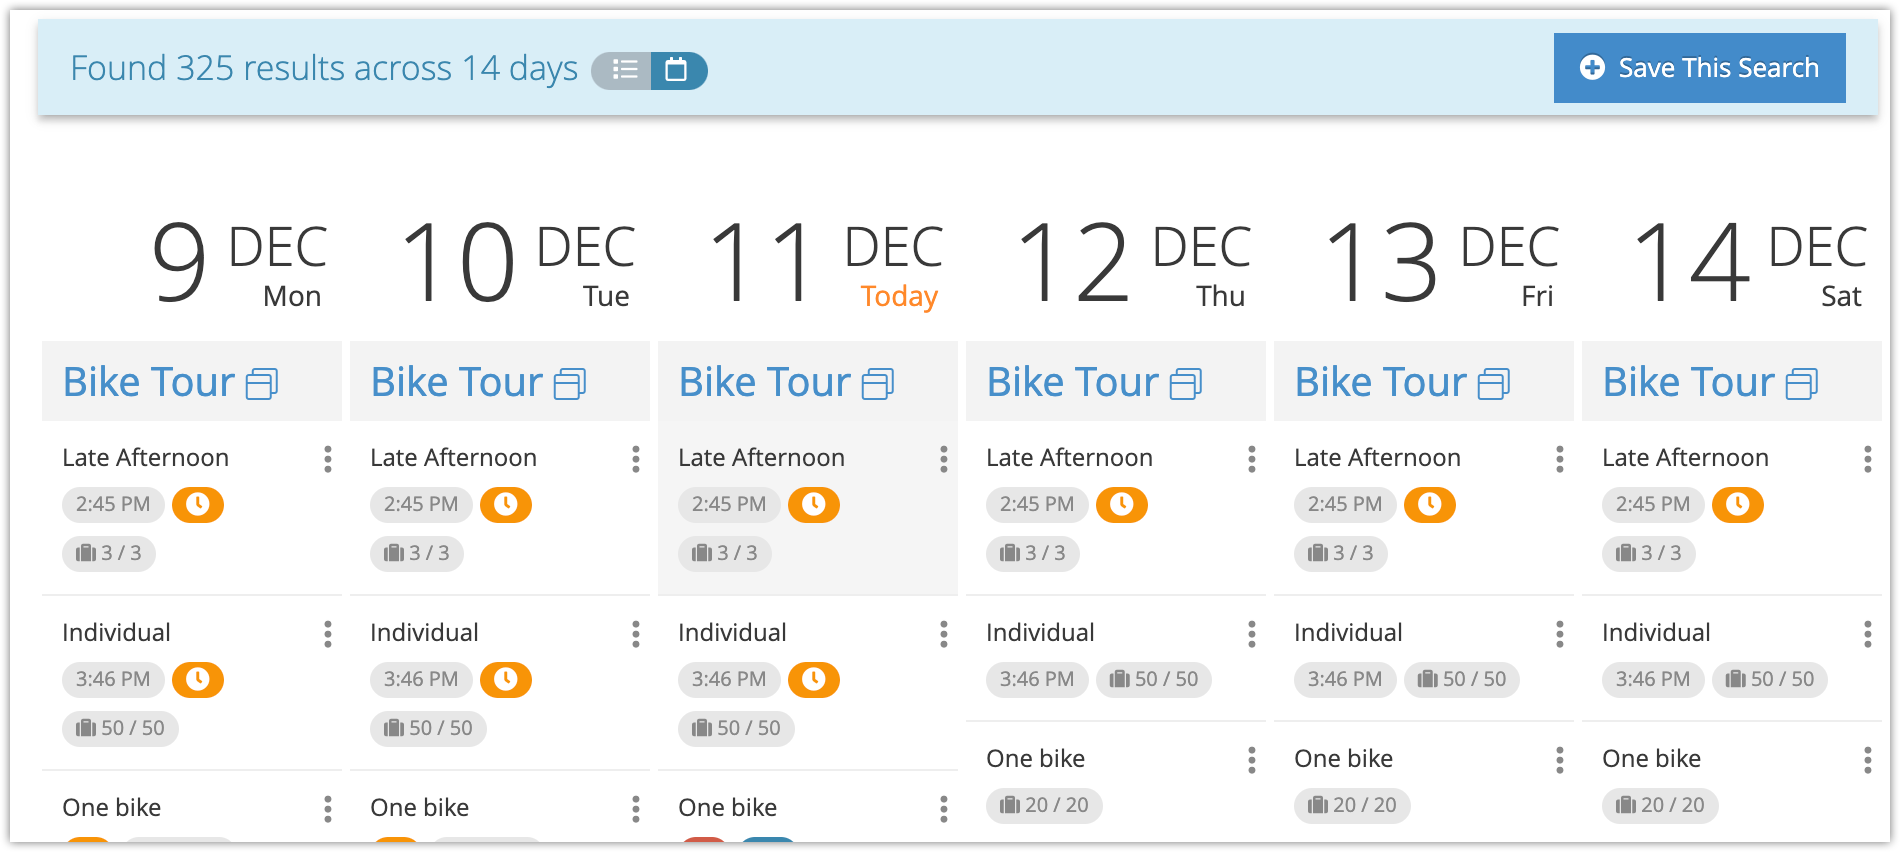Screen dimensions: 1900x852
Task: Click 20 / 20 capacity badge on 13 Dec
Action: pyautogui.click(x=1352, y=805)
